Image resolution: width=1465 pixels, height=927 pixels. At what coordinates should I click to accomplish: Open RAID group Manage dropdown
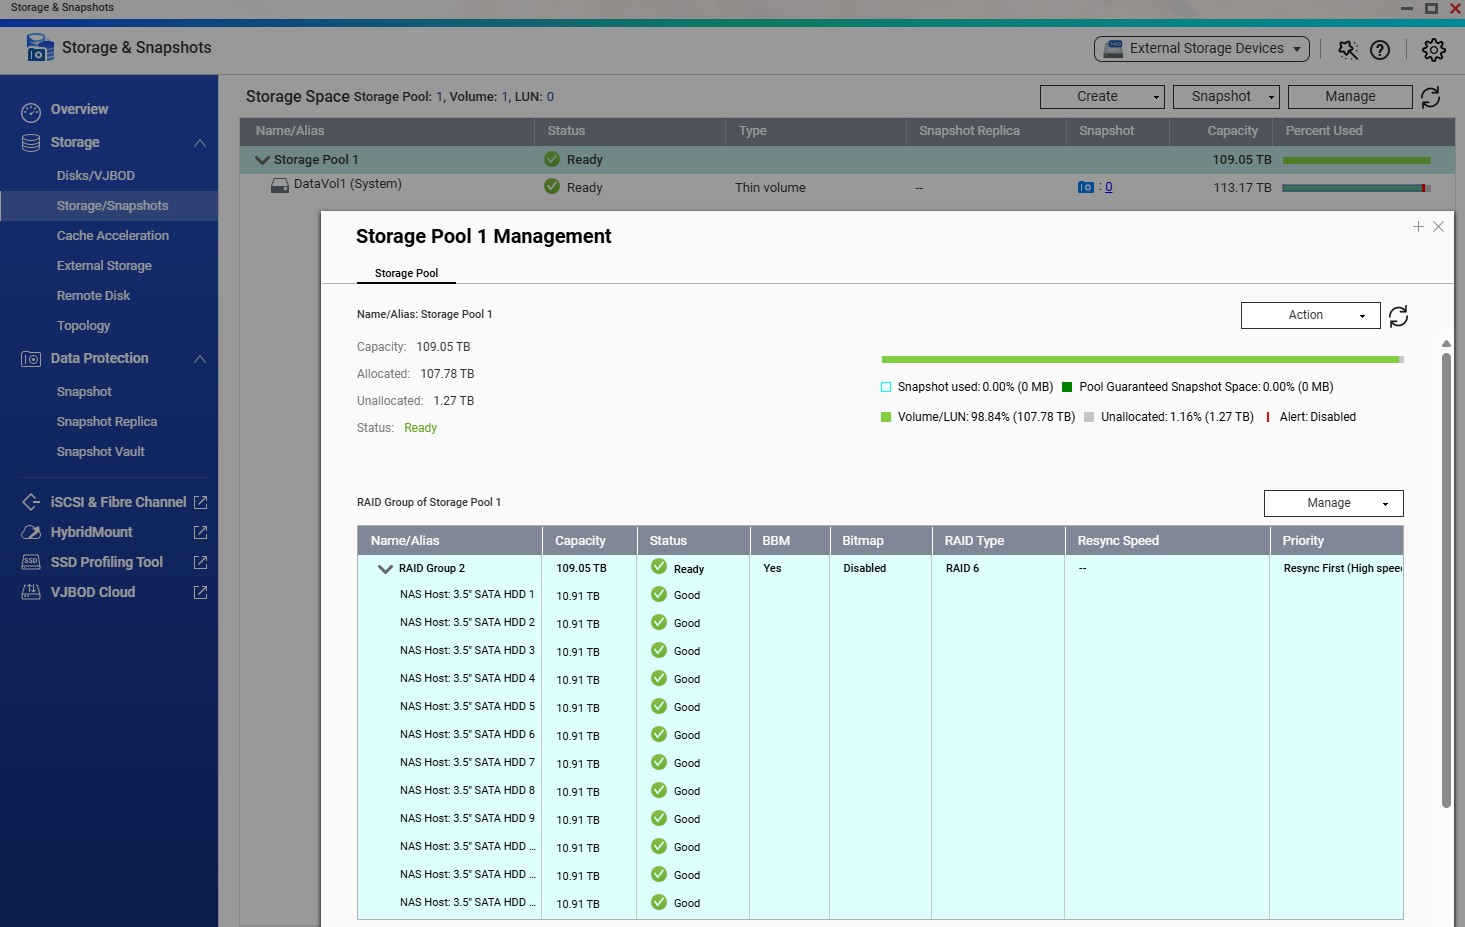1333,503
